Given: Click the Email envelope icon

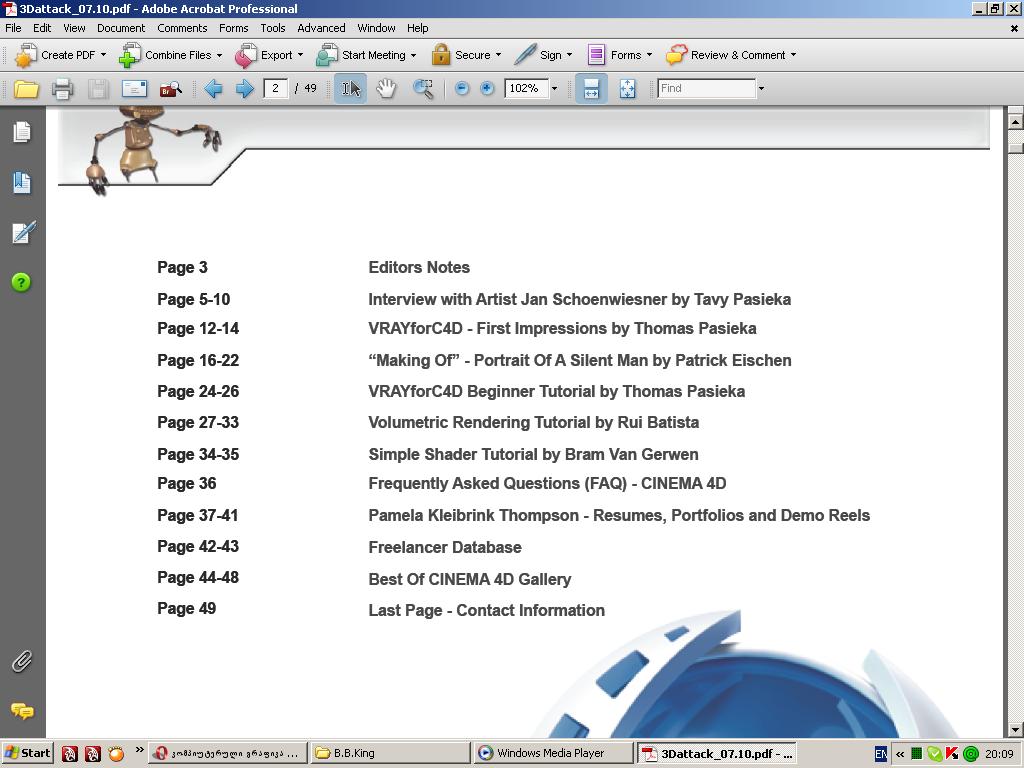Looking at the screenshot, I should point(134,89).
